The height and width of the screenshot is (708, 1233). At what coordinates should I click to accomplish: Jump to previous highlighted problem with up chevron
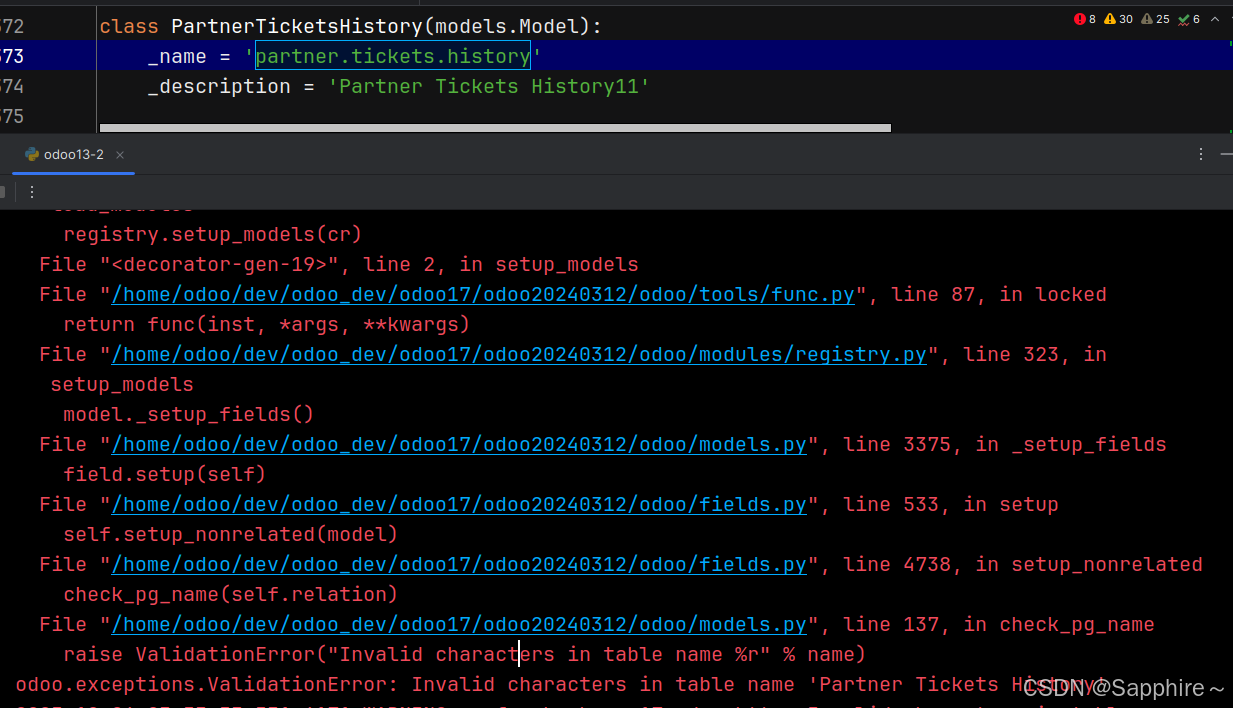pyautogui.click(x=1215, y=19)
